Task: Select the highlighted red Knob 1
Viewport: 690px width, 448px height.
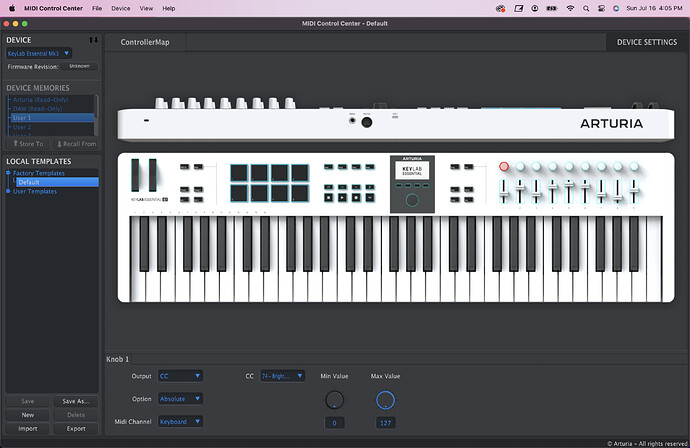Action: click(x=504, y=167)
